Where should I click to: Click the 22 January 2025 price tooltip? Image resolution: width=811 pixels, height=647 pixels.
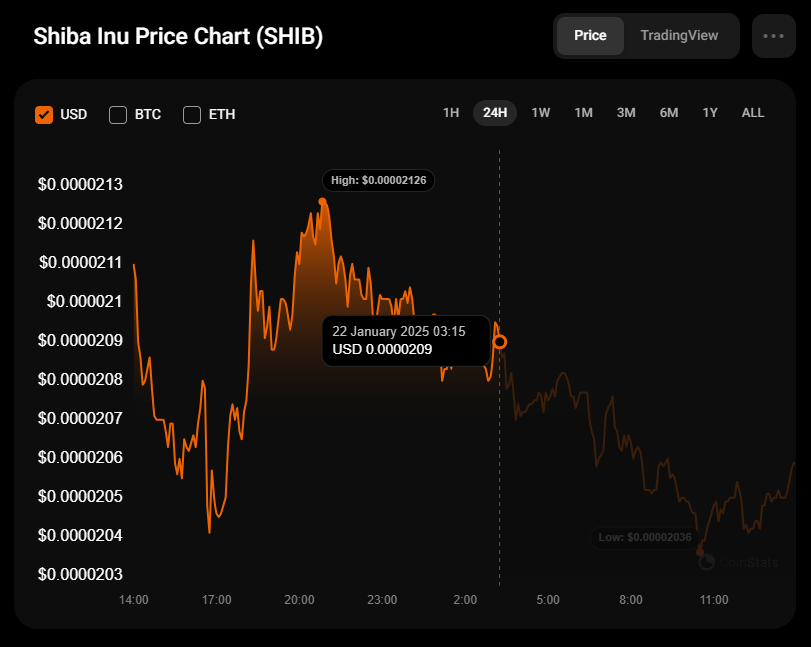point(407,340)
